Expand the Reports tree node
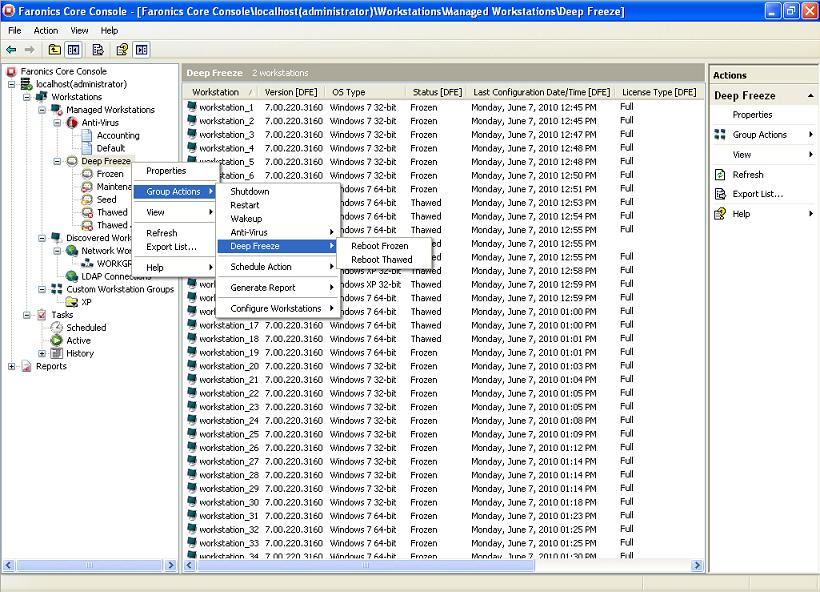 12,366
